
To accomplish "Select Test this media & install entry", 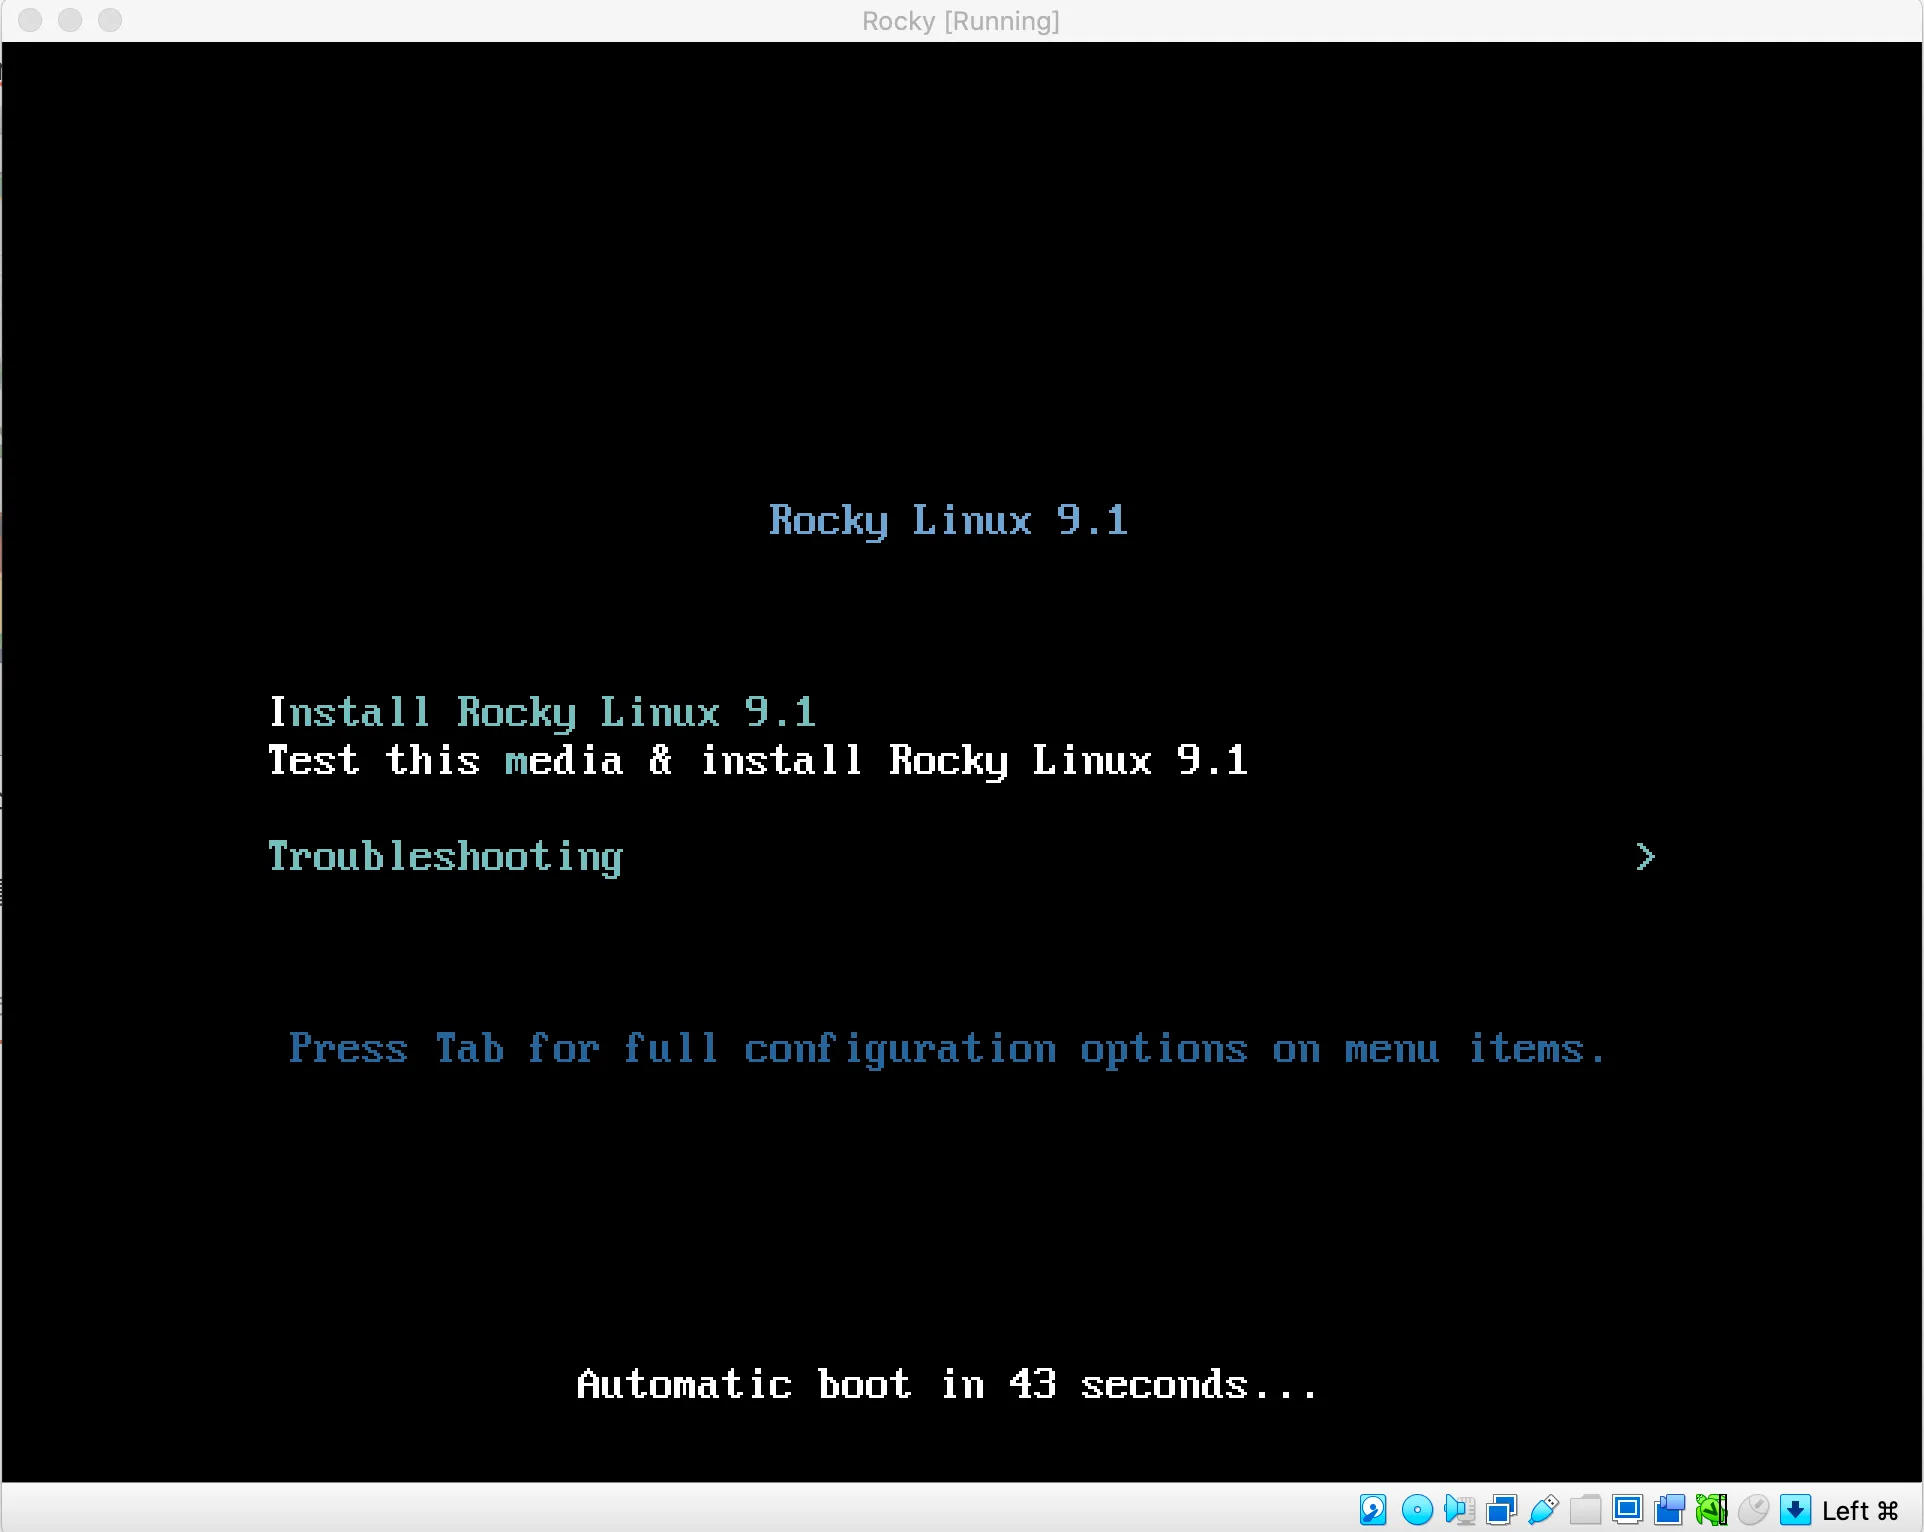I will [757, 760].
